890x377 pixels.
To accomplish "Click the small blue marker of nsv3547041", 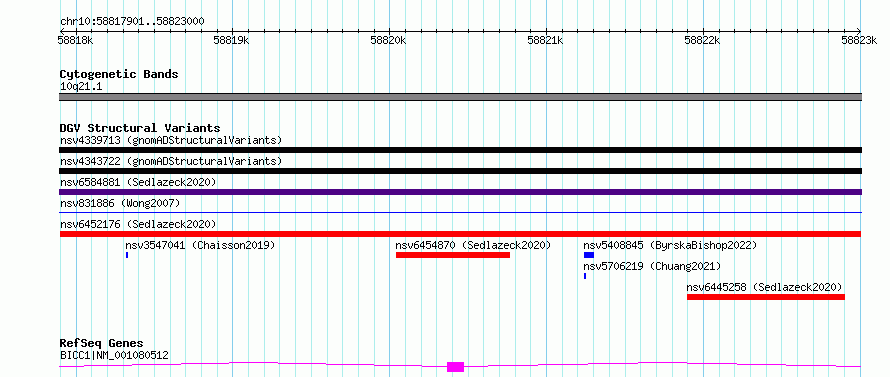I will click(x=127, y=255).
